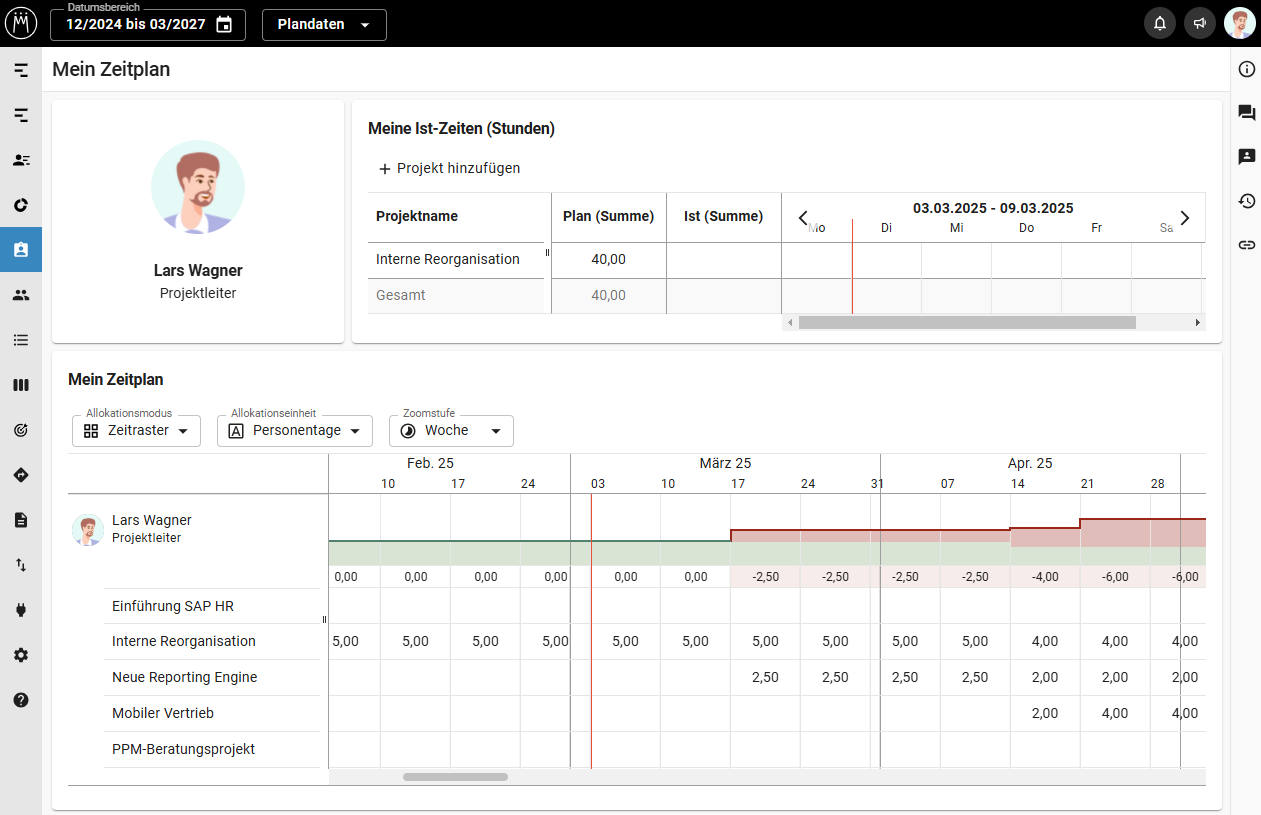Screen dimensions: 1261x815
Task: Select the highlighted person badge sidebar icon
Action: click(21, 250)
